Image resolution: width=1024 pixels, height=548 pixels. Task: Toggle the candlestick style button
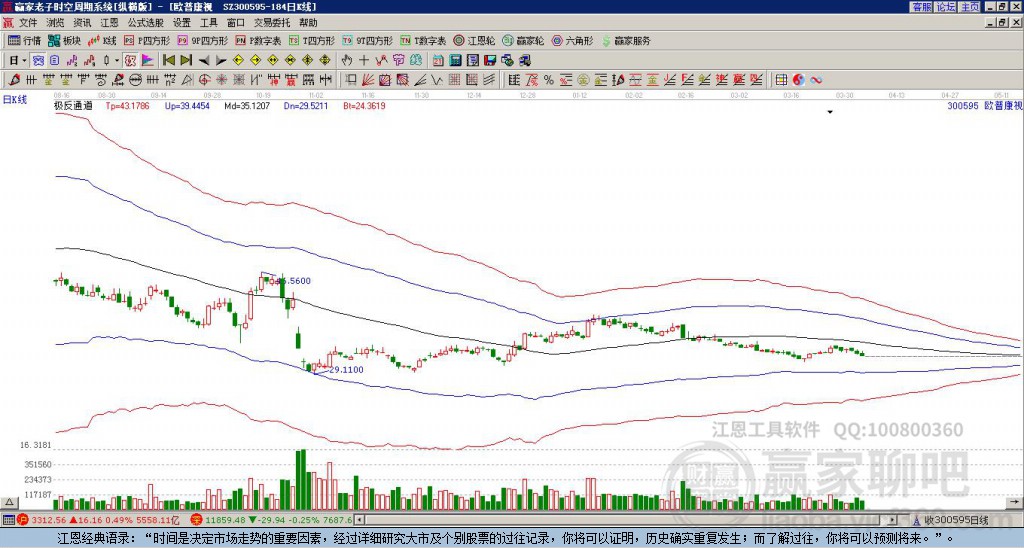point(106,61)
